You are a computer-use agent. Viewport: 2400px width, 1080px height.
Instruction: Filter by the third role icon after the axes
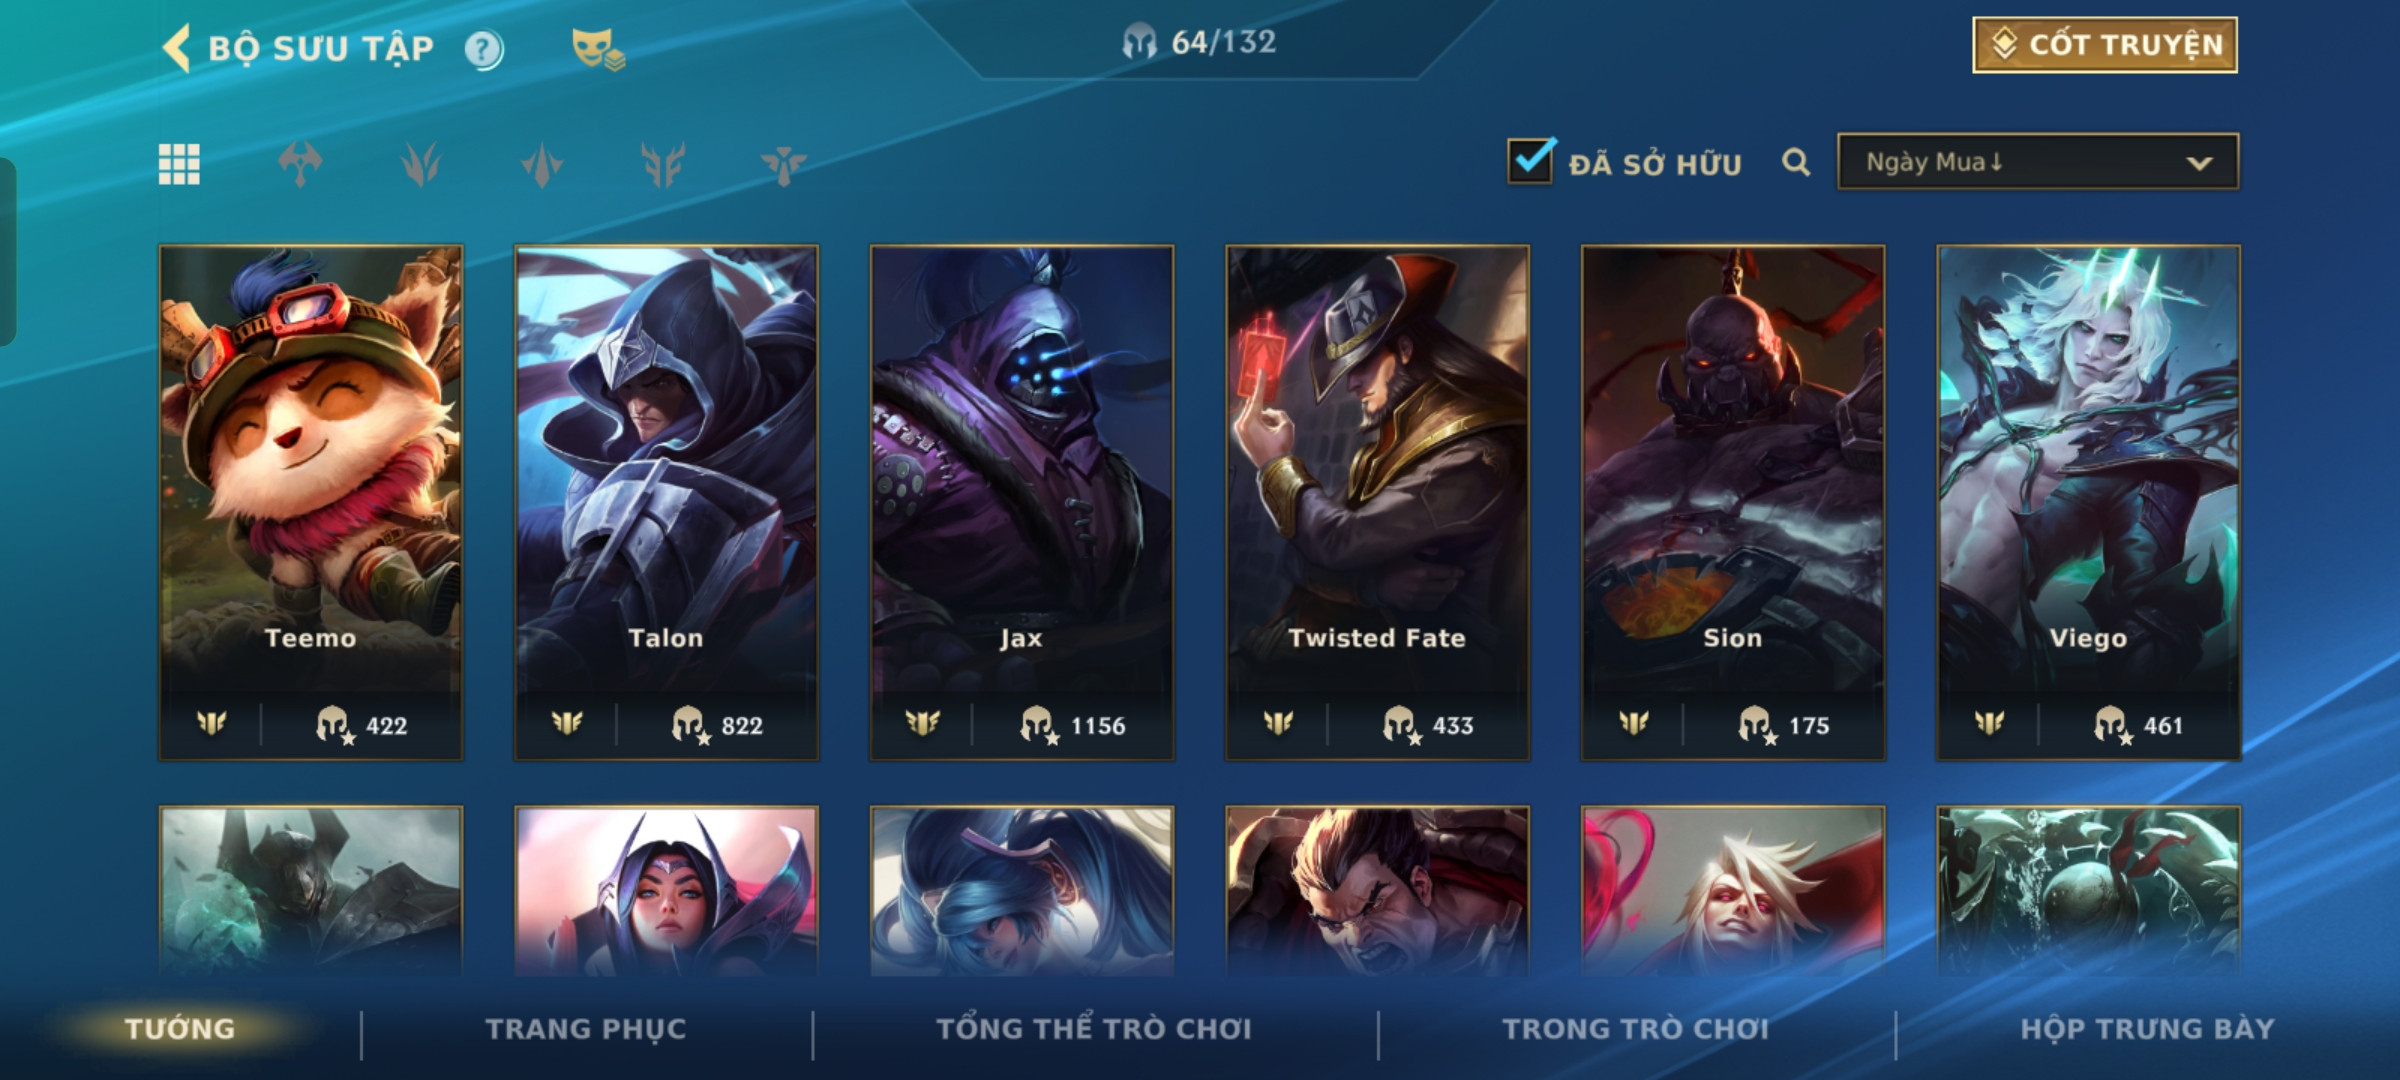[542, 164]
